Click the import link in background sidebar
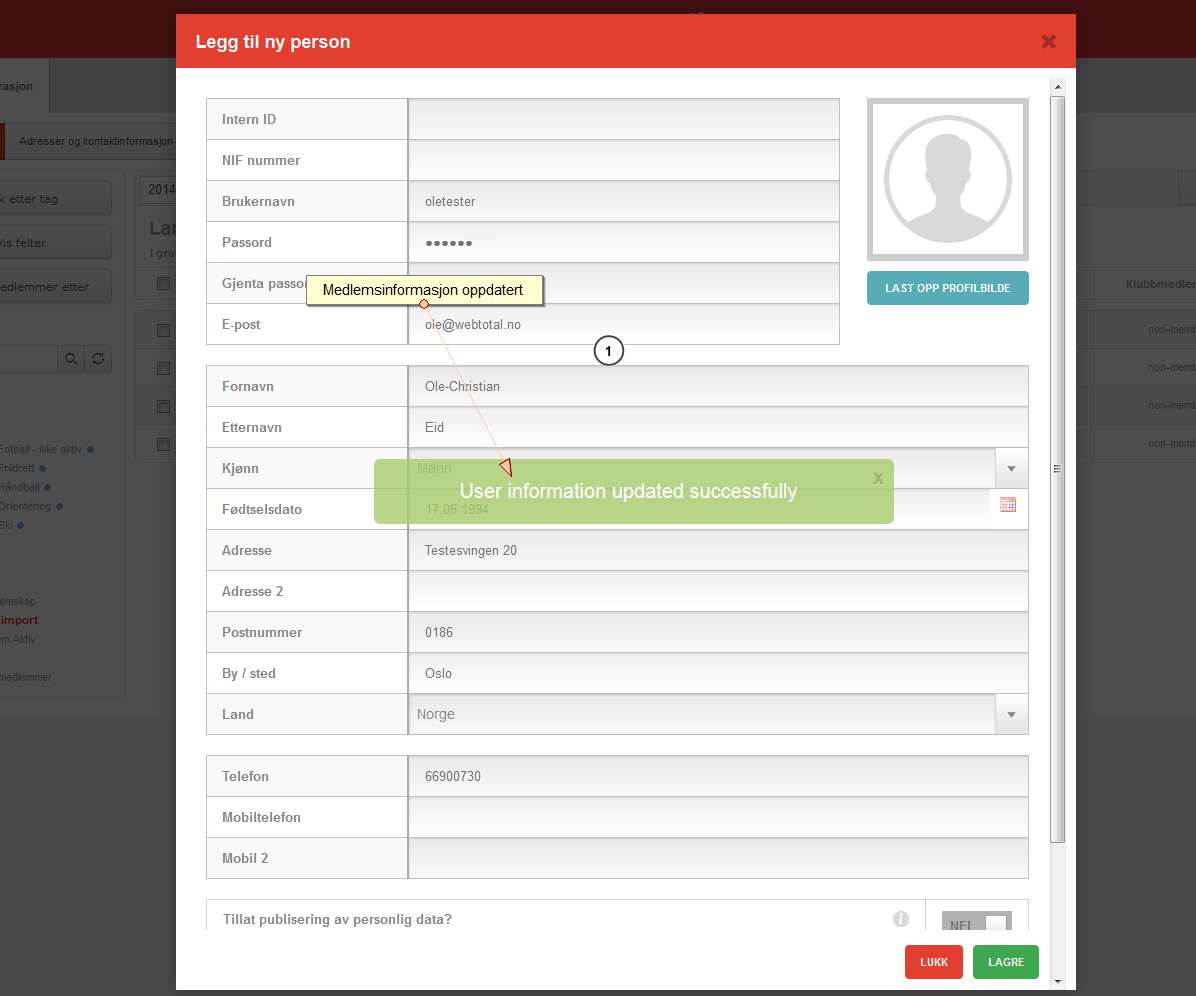The image size is (1196, 996). (19, 620)
